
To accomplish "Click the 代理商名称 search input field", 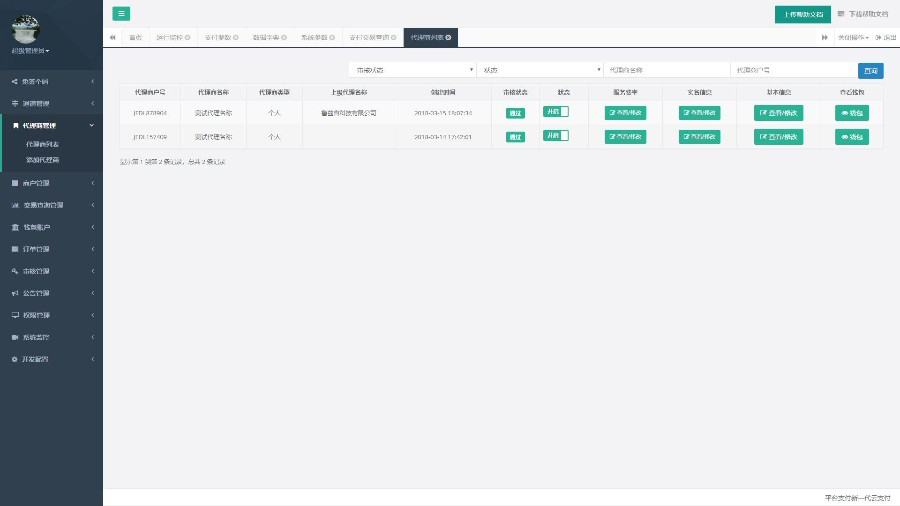I will [667, 70].
